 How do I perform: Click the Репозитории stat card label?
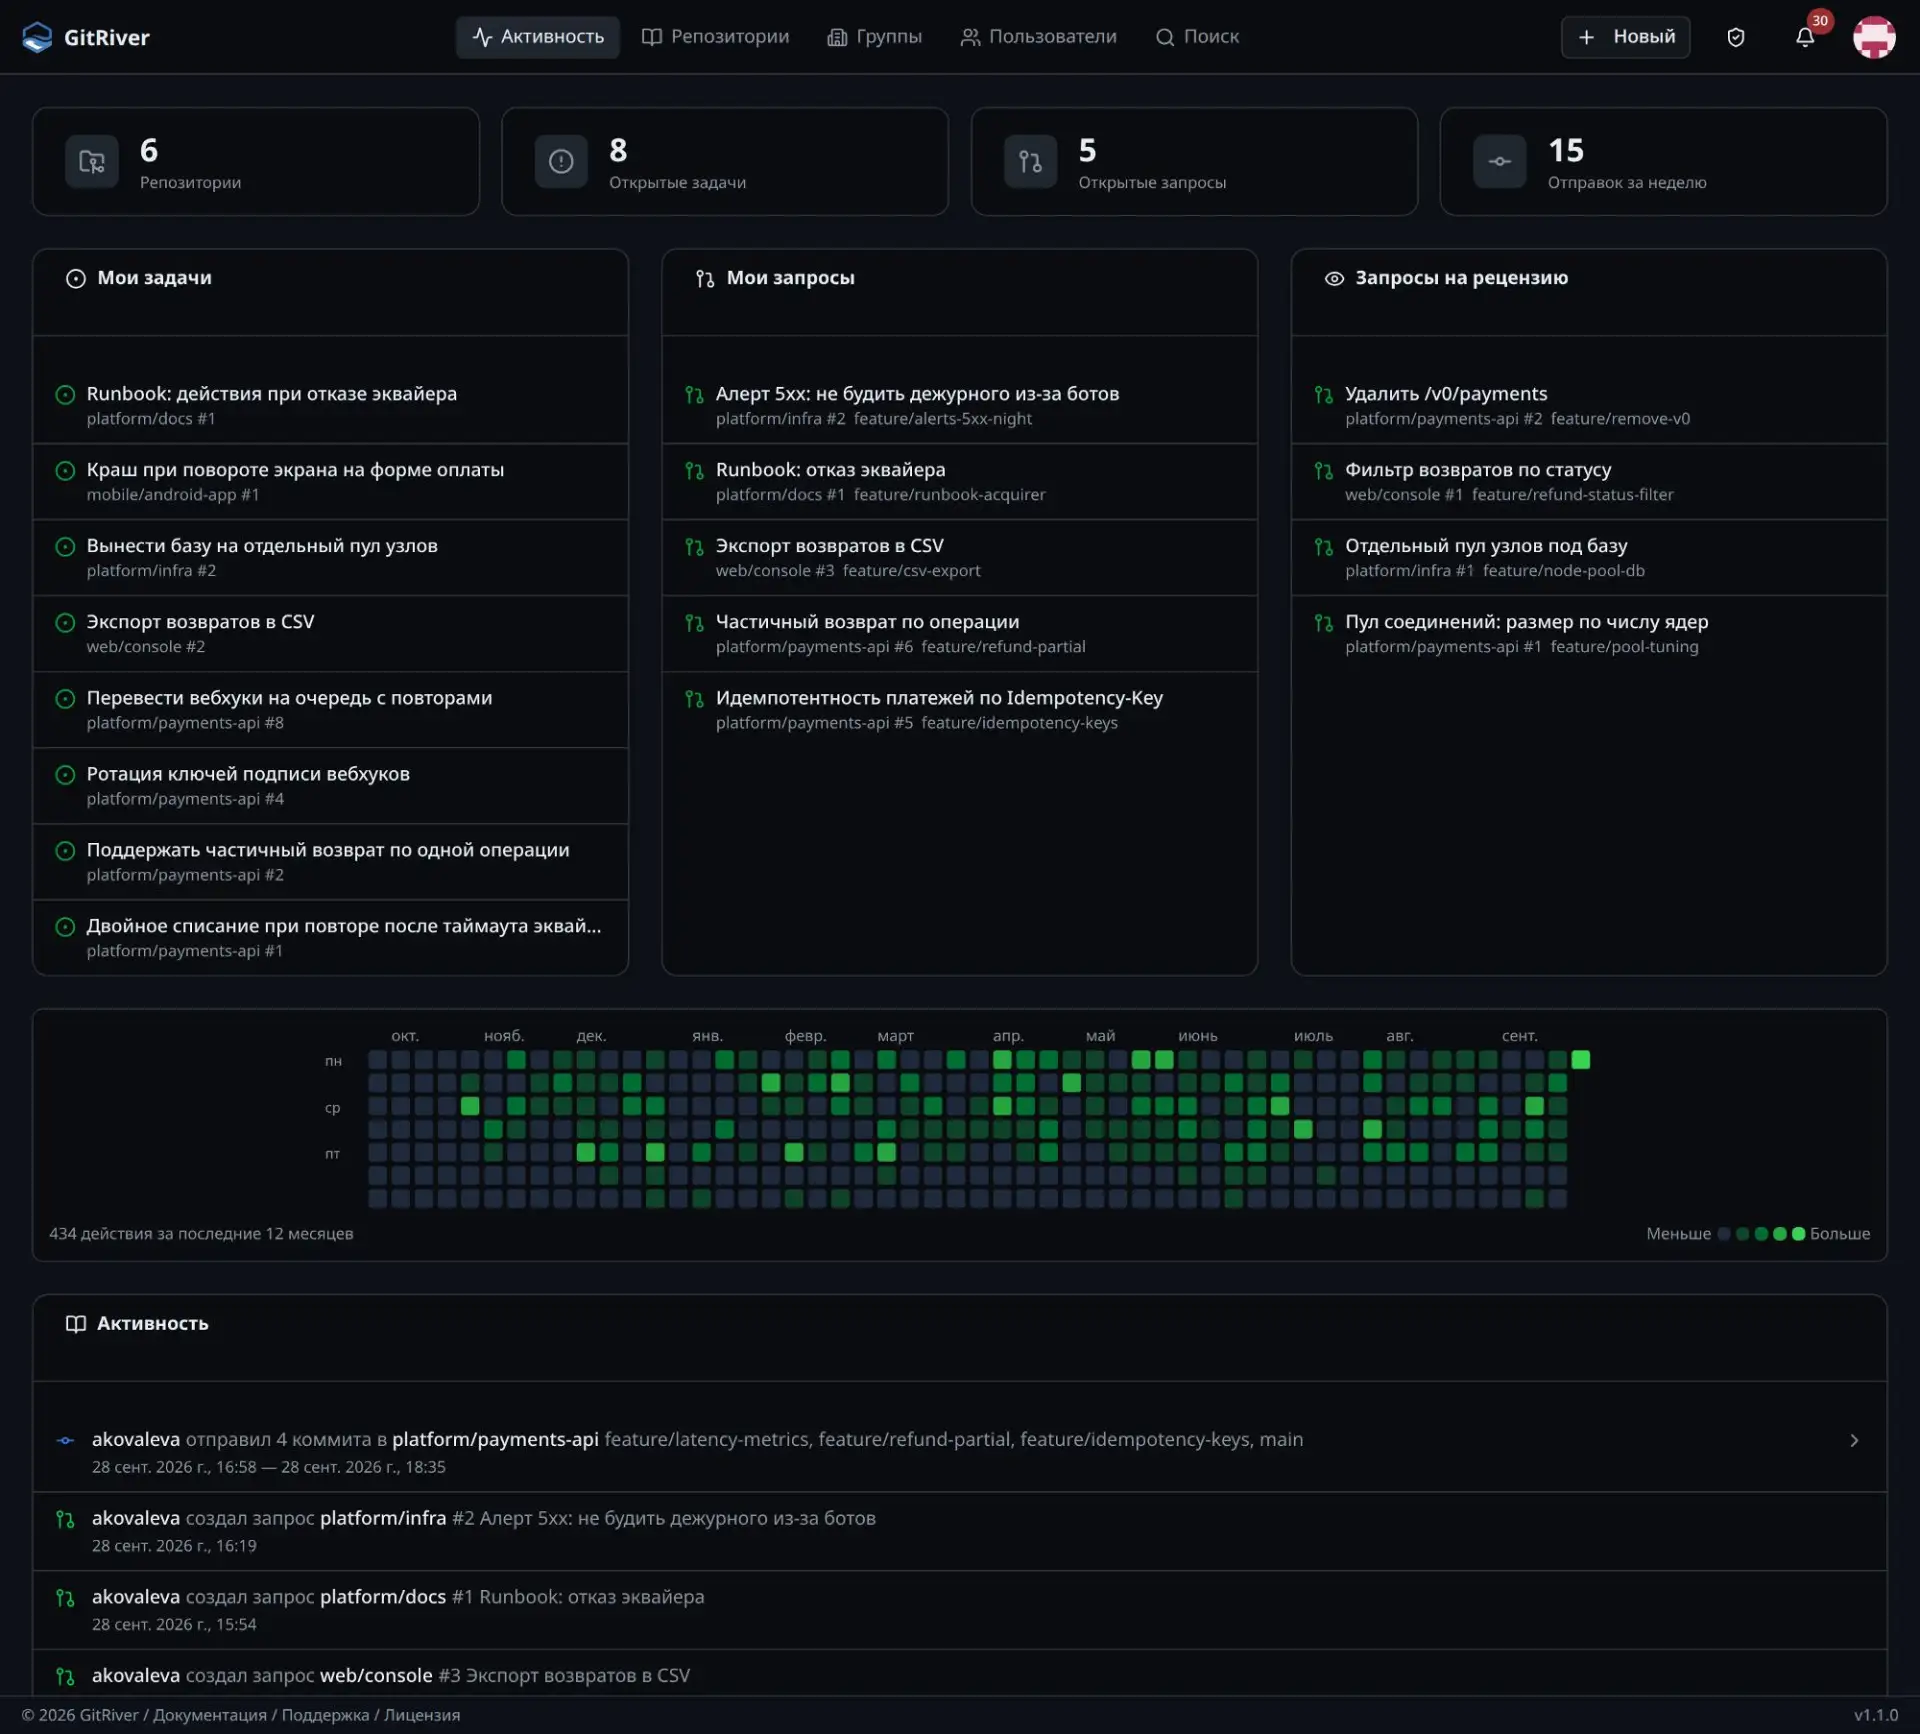click(190, 183)
